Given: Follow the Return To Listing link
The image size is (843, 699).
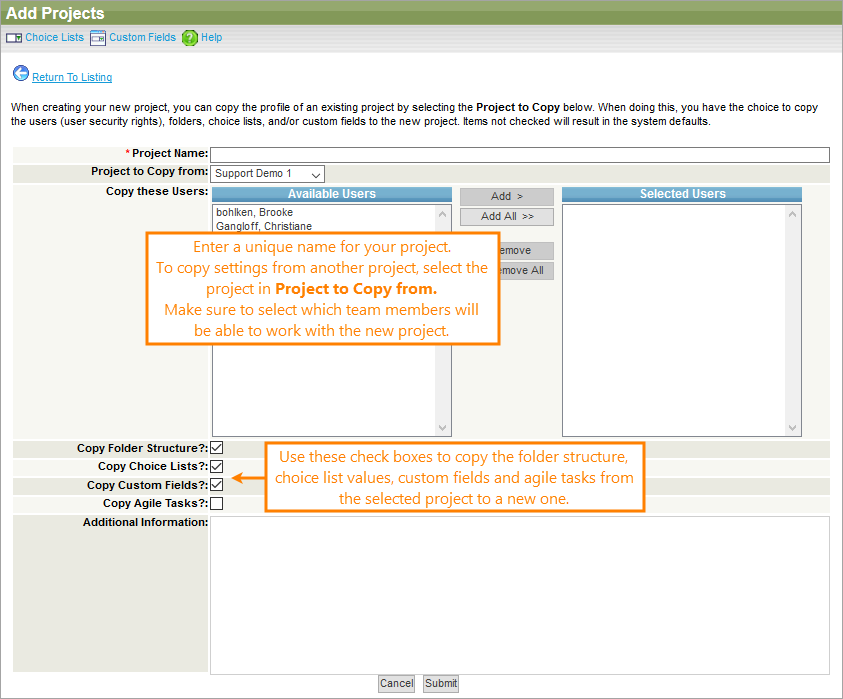Looking at the screenshot, I should click(x=72, y=77).
